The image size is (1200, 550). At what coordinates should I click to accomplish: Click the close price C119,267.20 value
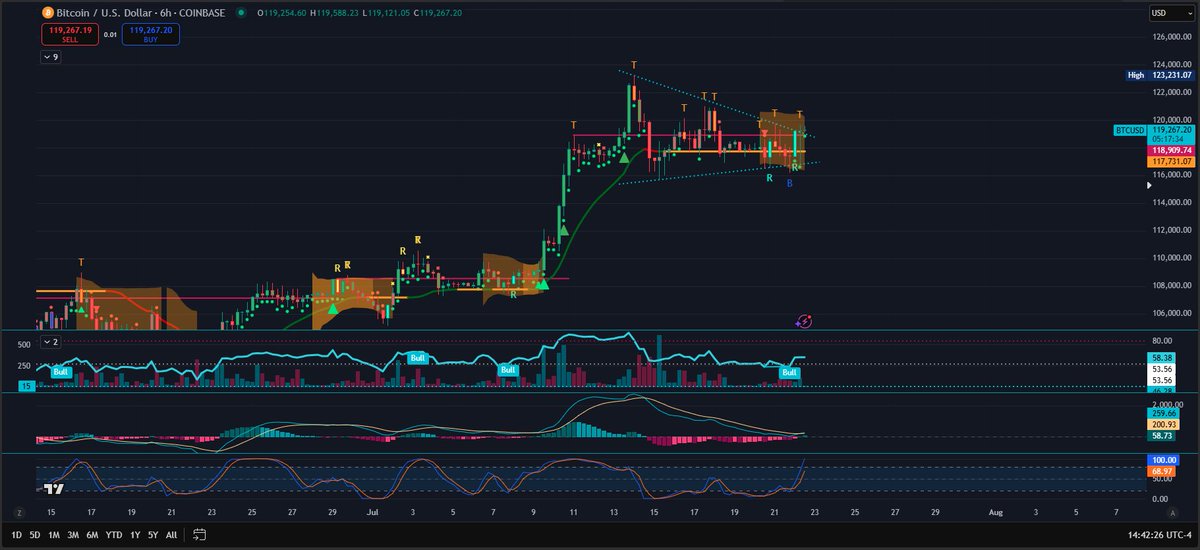click(439, 13)
